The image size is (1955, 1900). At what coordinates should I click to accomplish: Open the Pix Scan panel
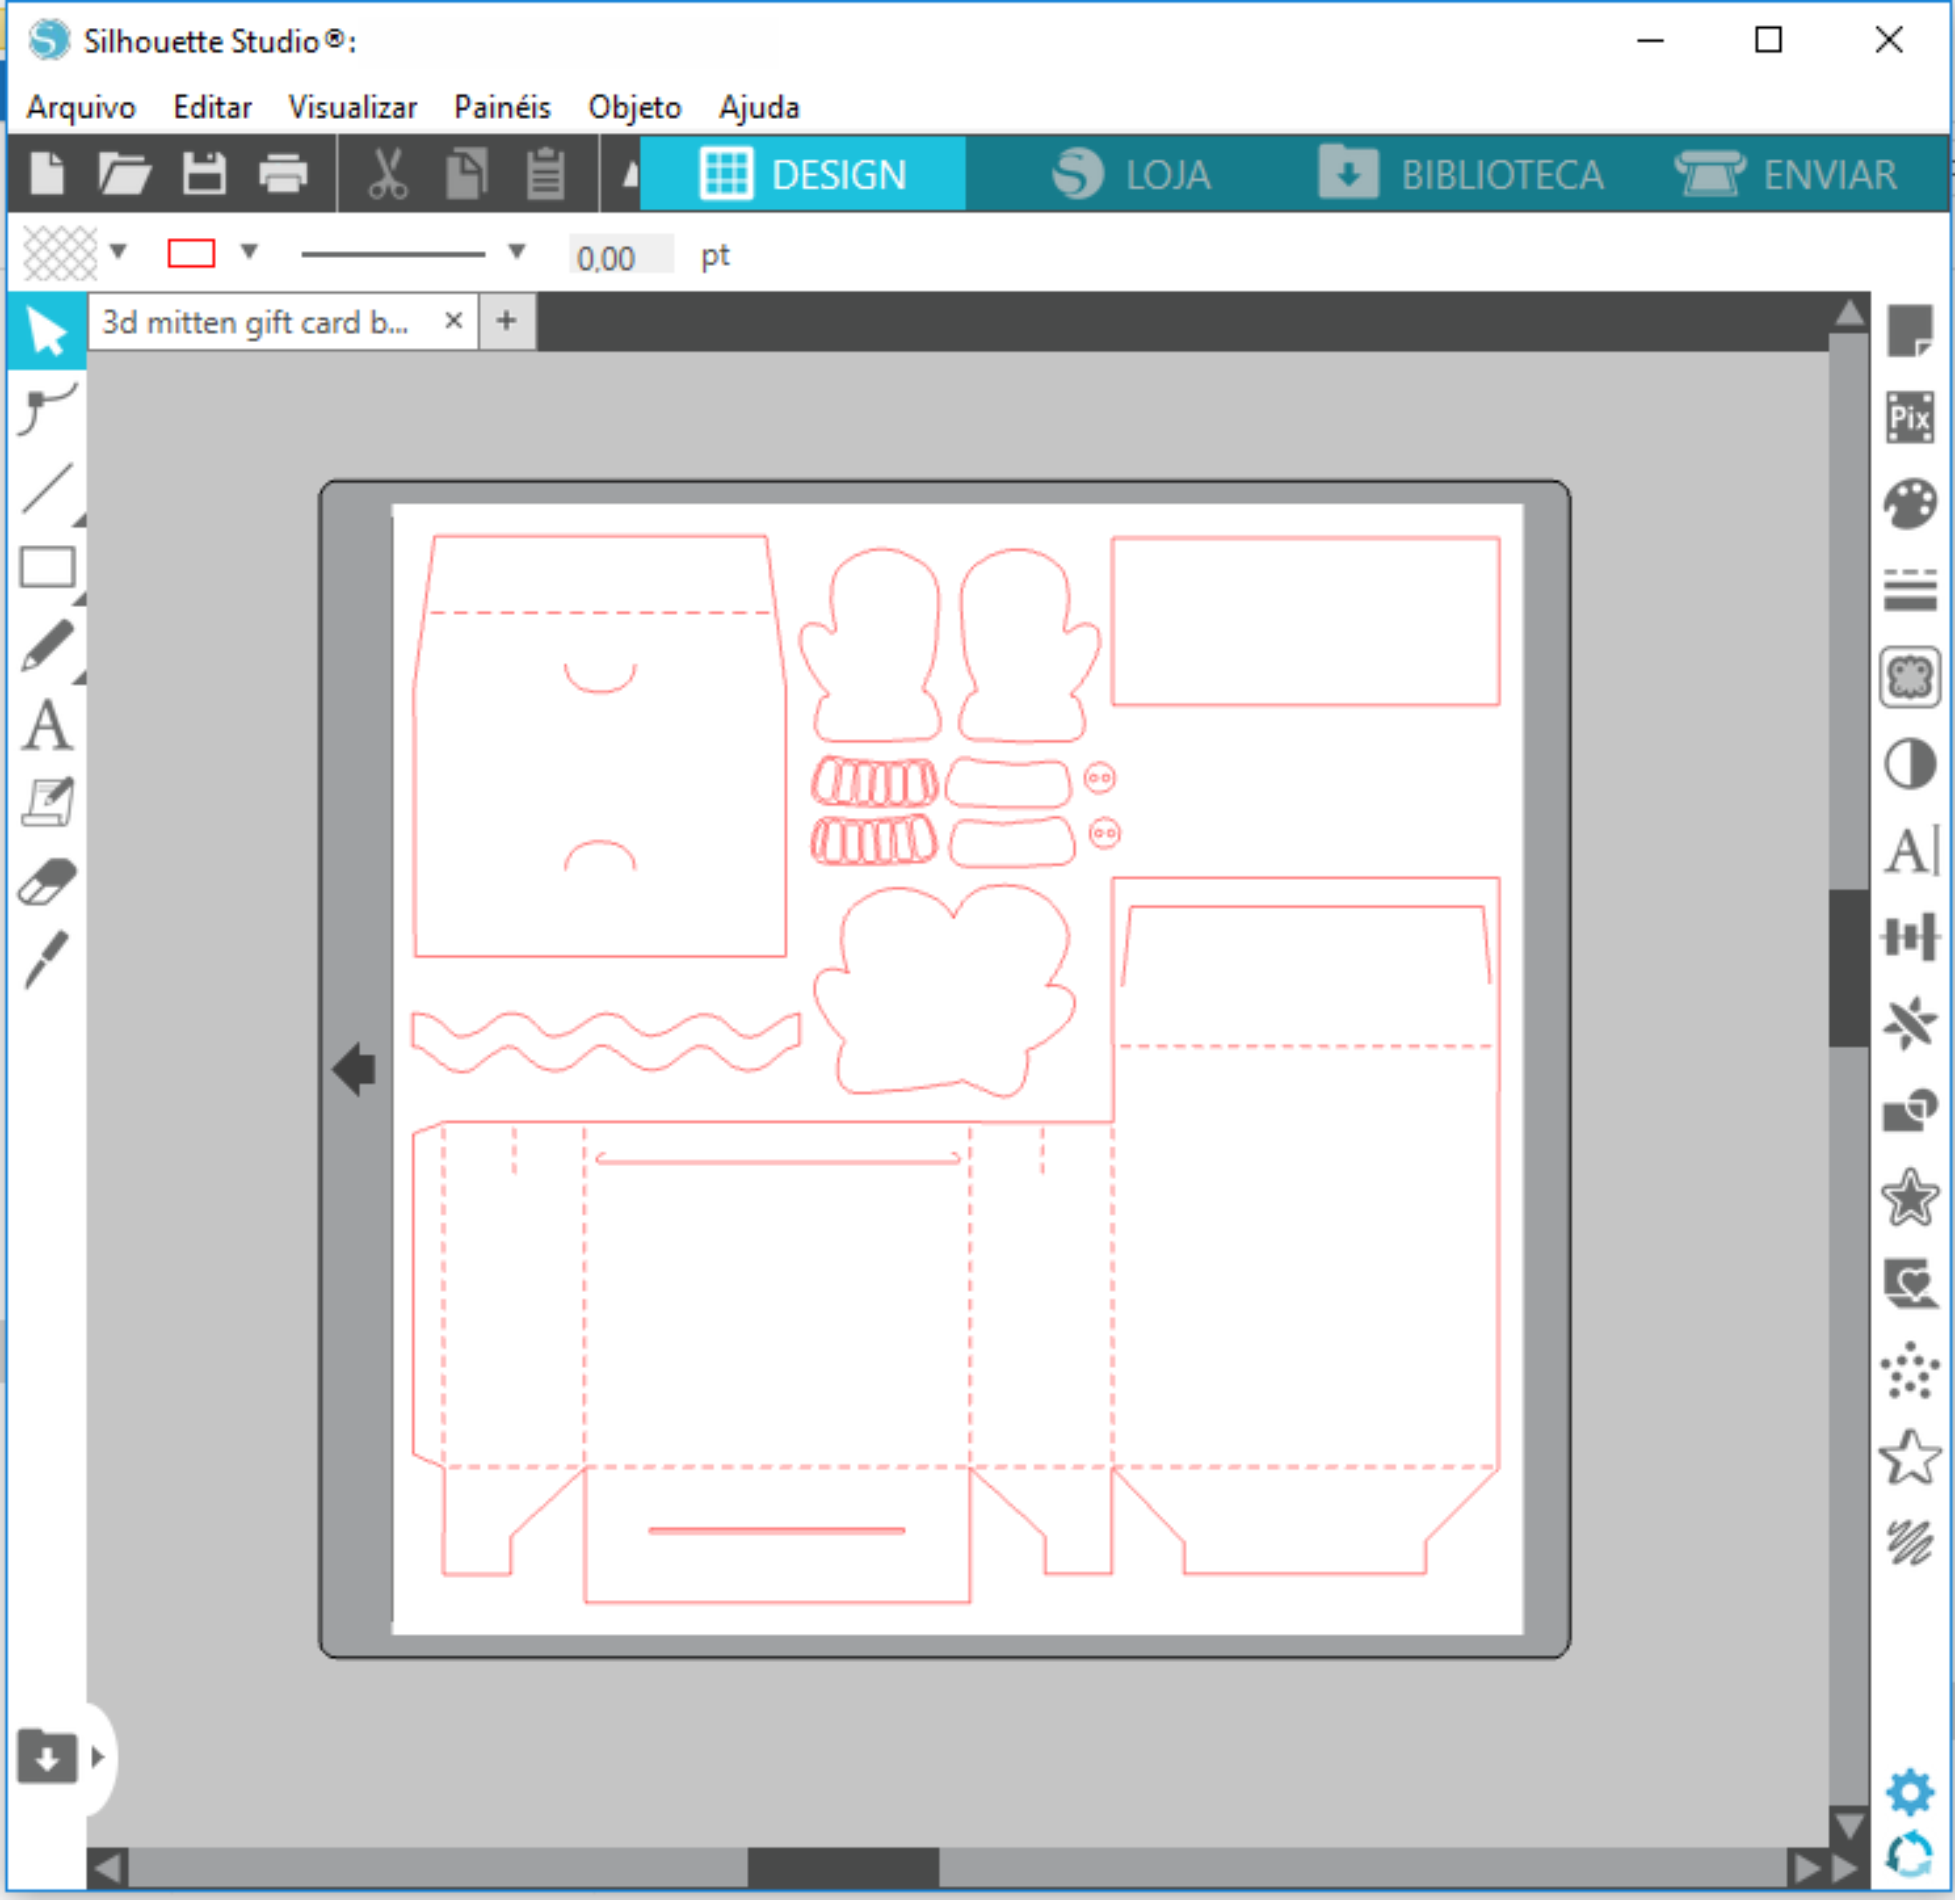[x=1910, y=417]
